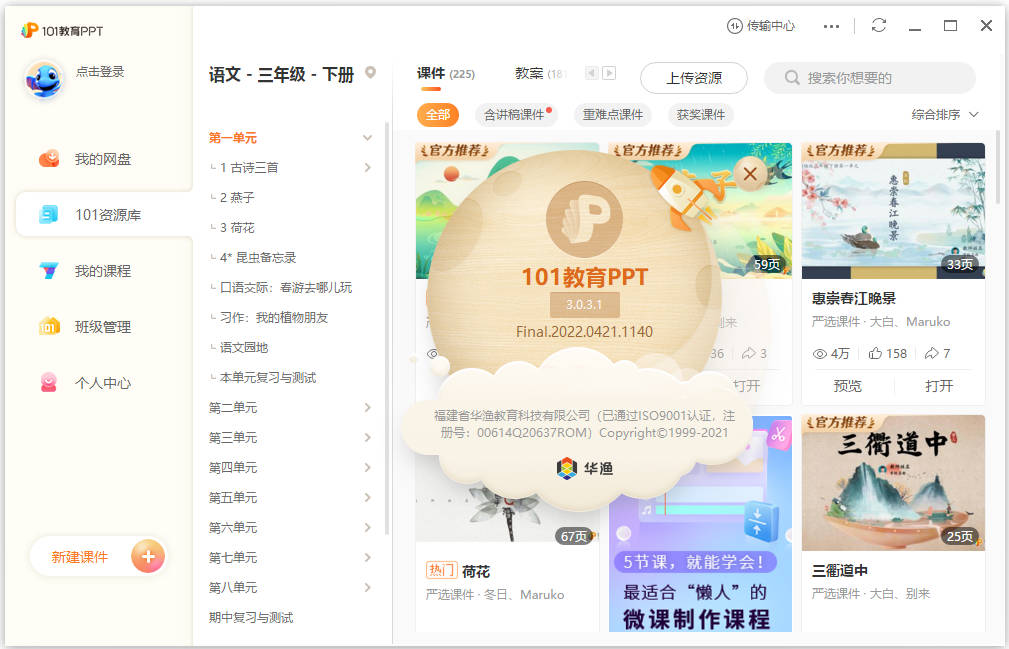Click the location pin next to 语文-三年级-下册
Viewport: 1009px width, 649px height.
pos(370,73)
